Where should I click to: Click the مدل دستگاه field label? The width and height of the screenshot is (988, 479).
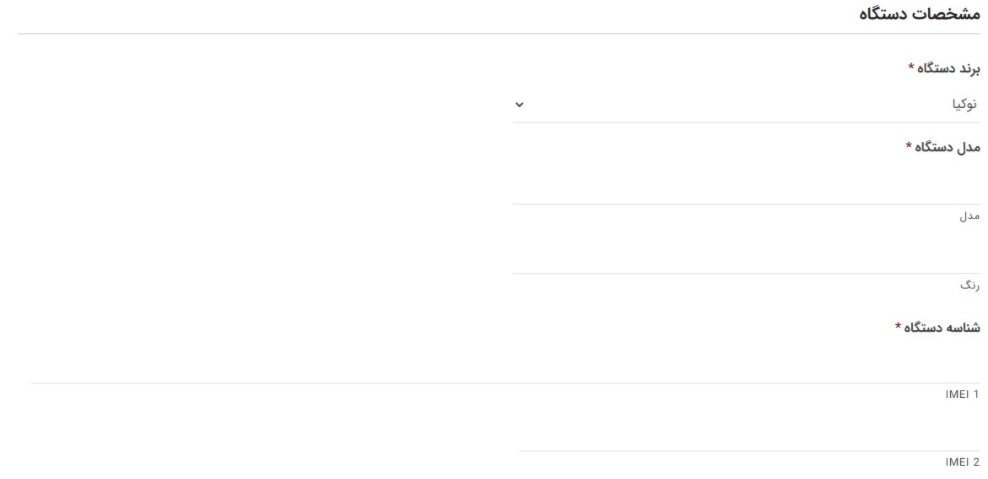[x=949, y=148]
